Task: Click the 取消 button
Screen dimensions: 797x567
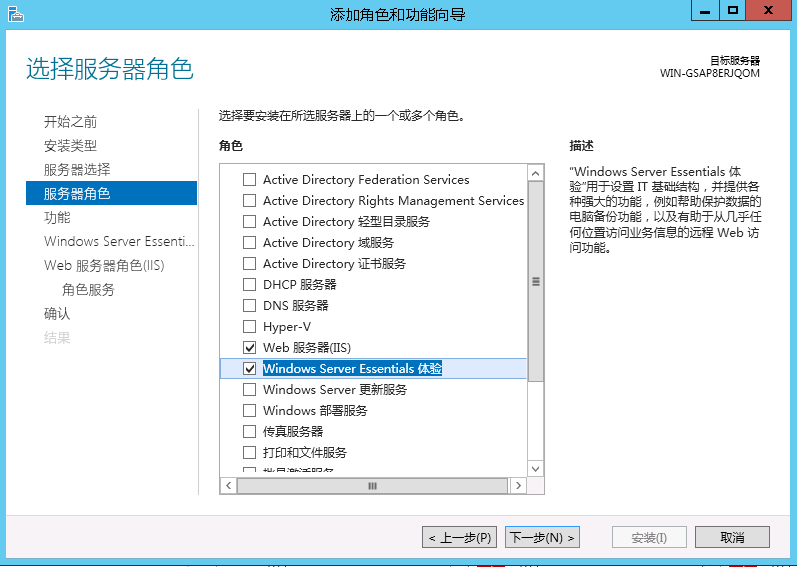Action: (732, 538)
